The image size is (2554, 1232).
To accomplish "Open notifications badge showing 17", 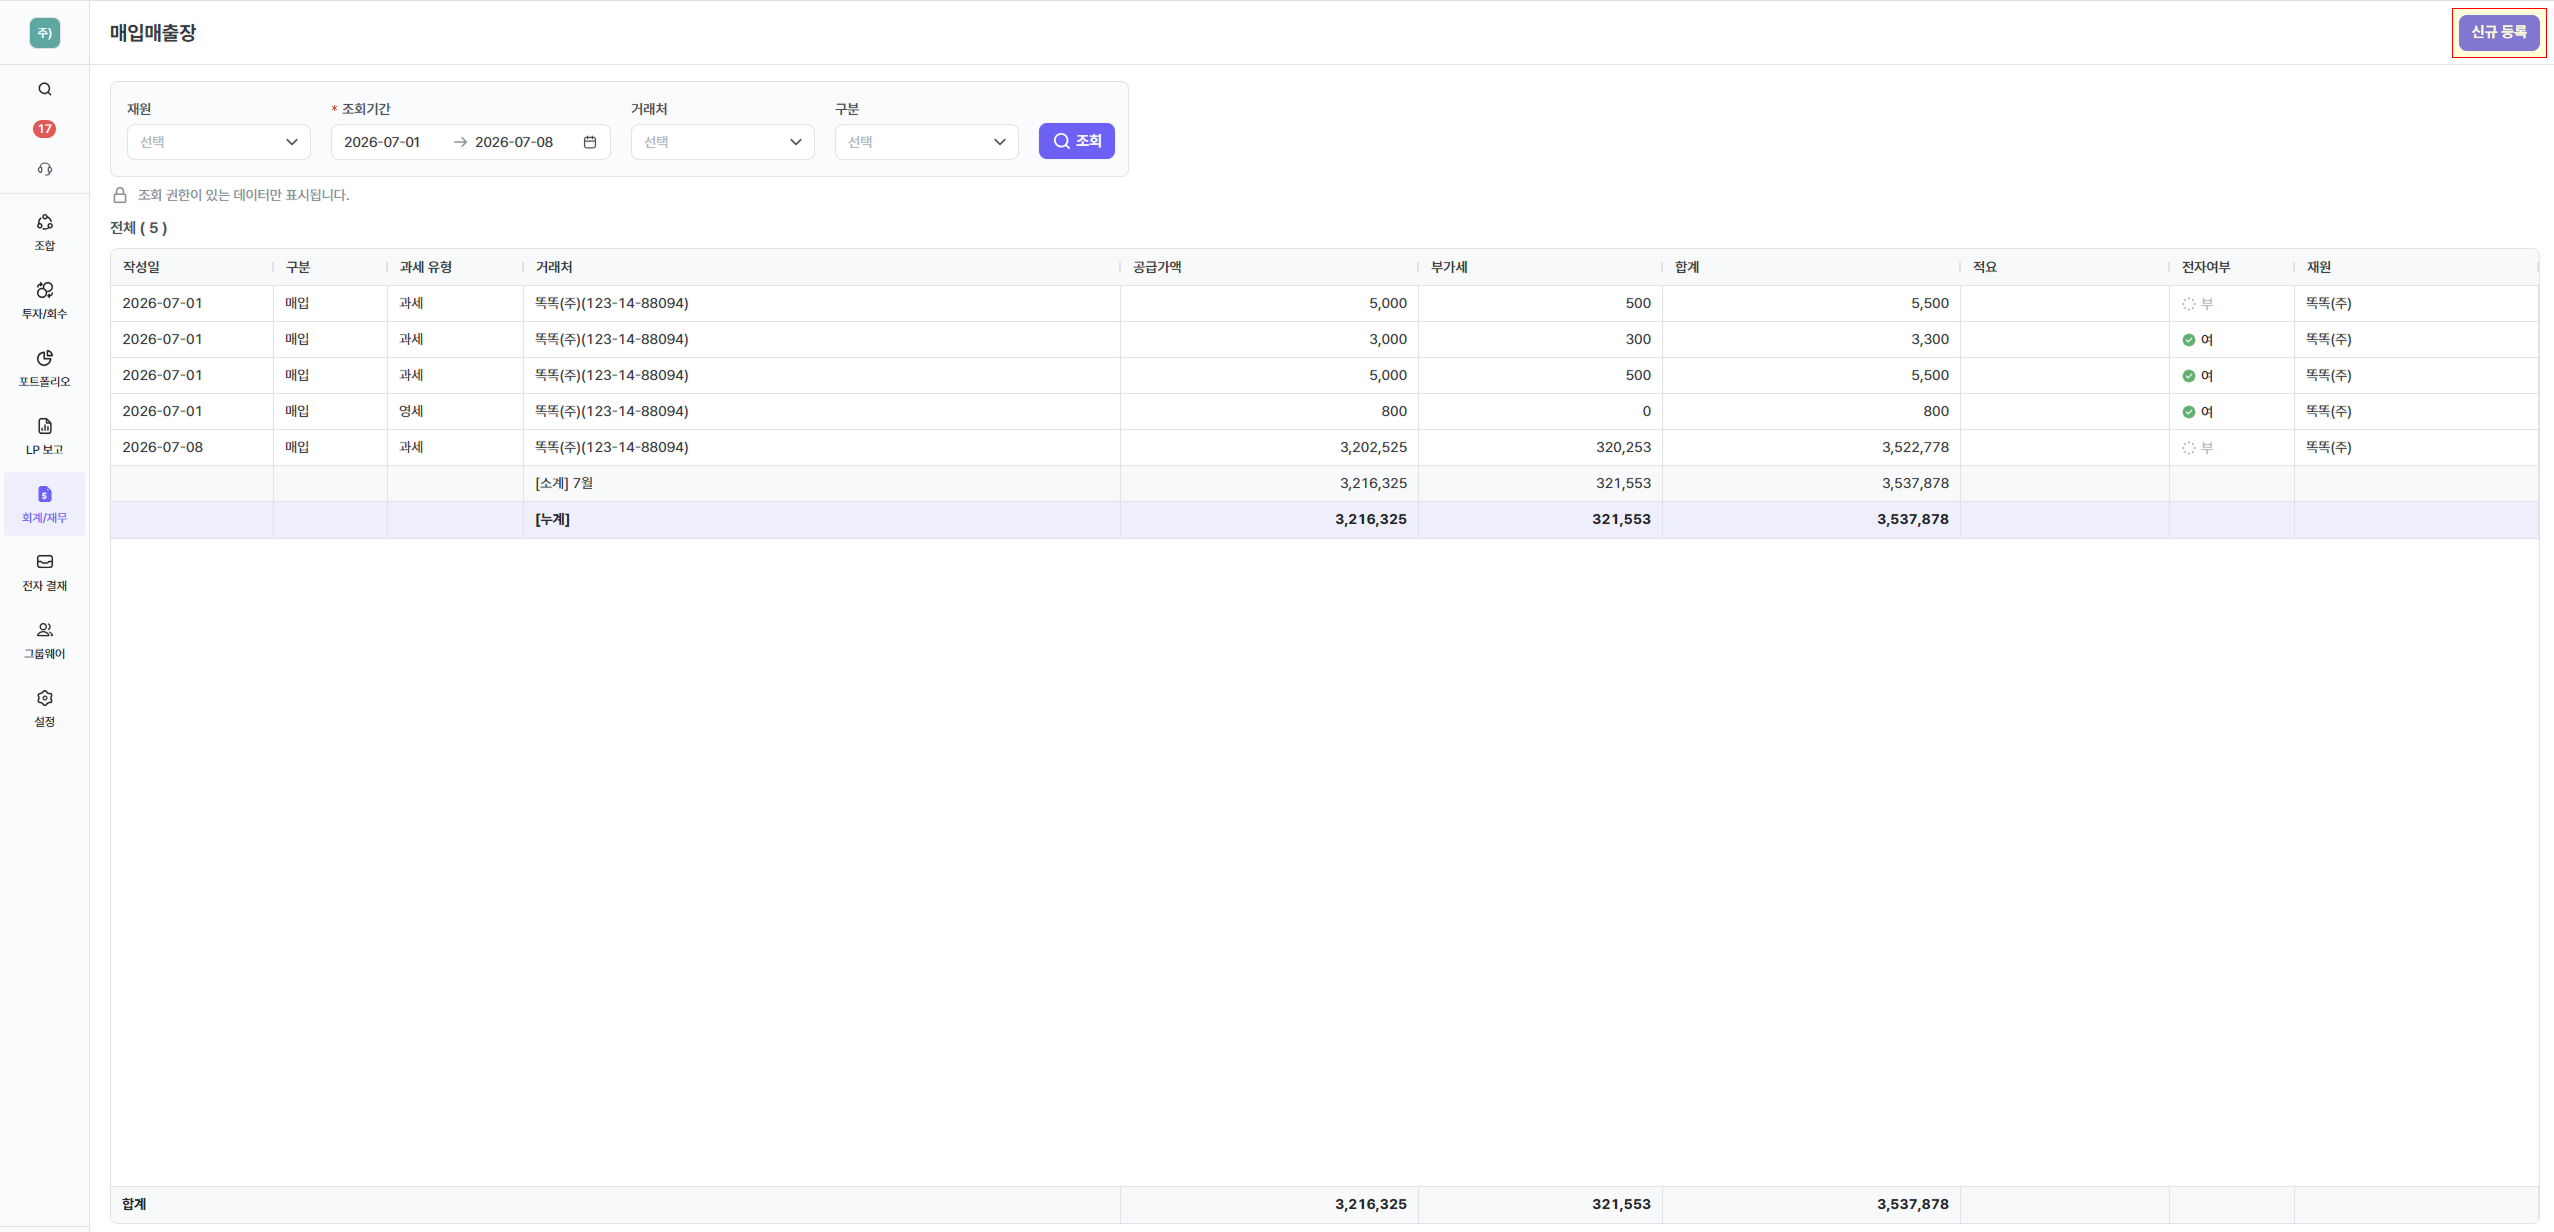I will (x=45, y=129).
